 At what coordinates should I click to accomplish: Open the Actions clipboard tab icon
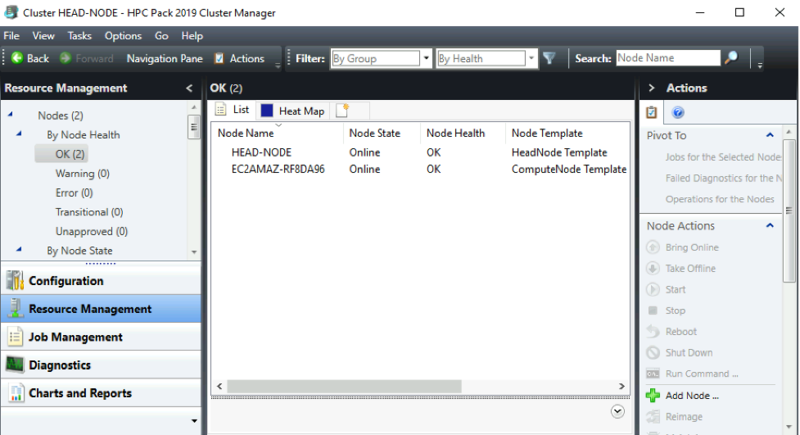(652, 112)
